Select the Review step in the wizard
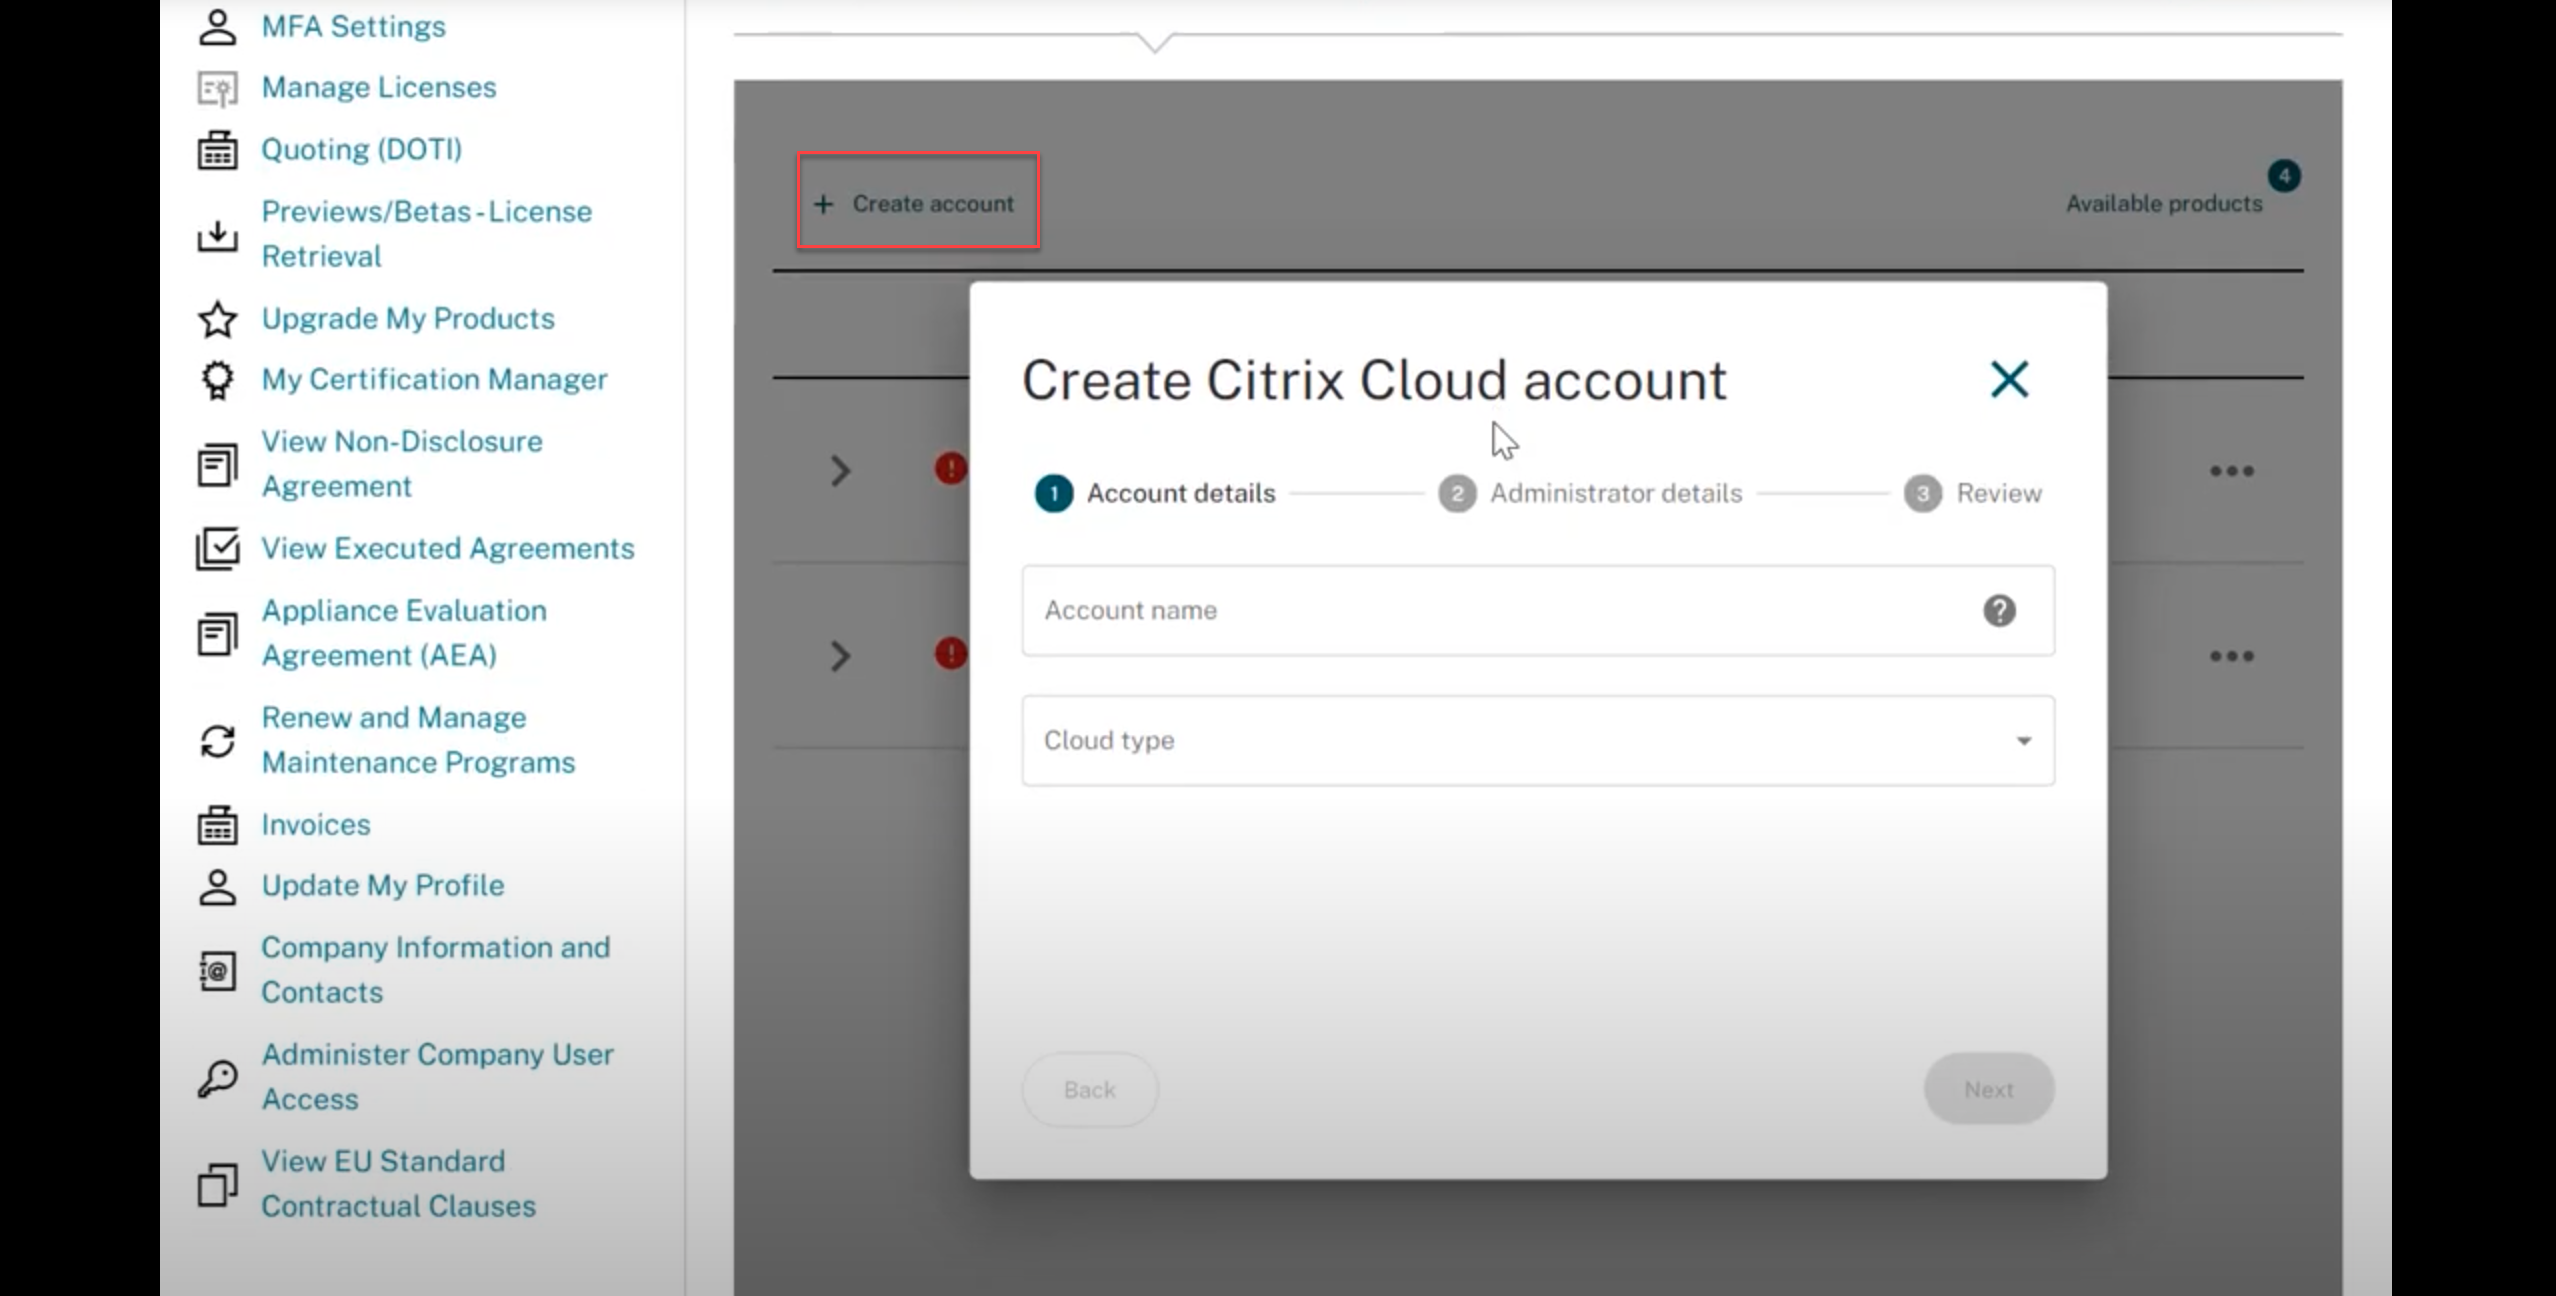Image resolution: width=2556 pixels, height=1296 pixels. point(1997,493)
